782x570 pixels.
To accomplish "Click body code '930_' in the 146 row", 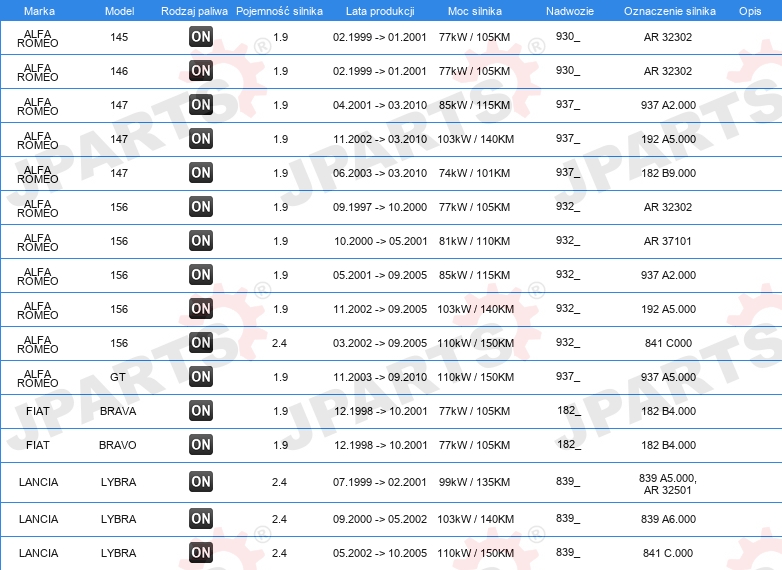I will click(x=568, y=70).
